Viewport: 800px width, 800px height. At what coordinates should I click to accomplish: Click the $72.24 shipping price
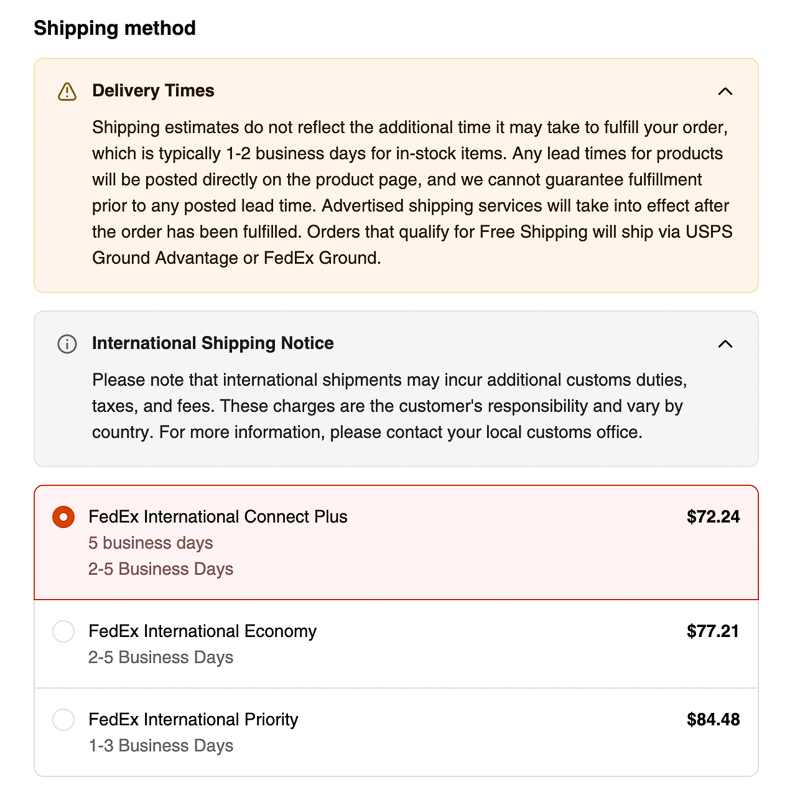pyautogui.click(x=713, y=517)
